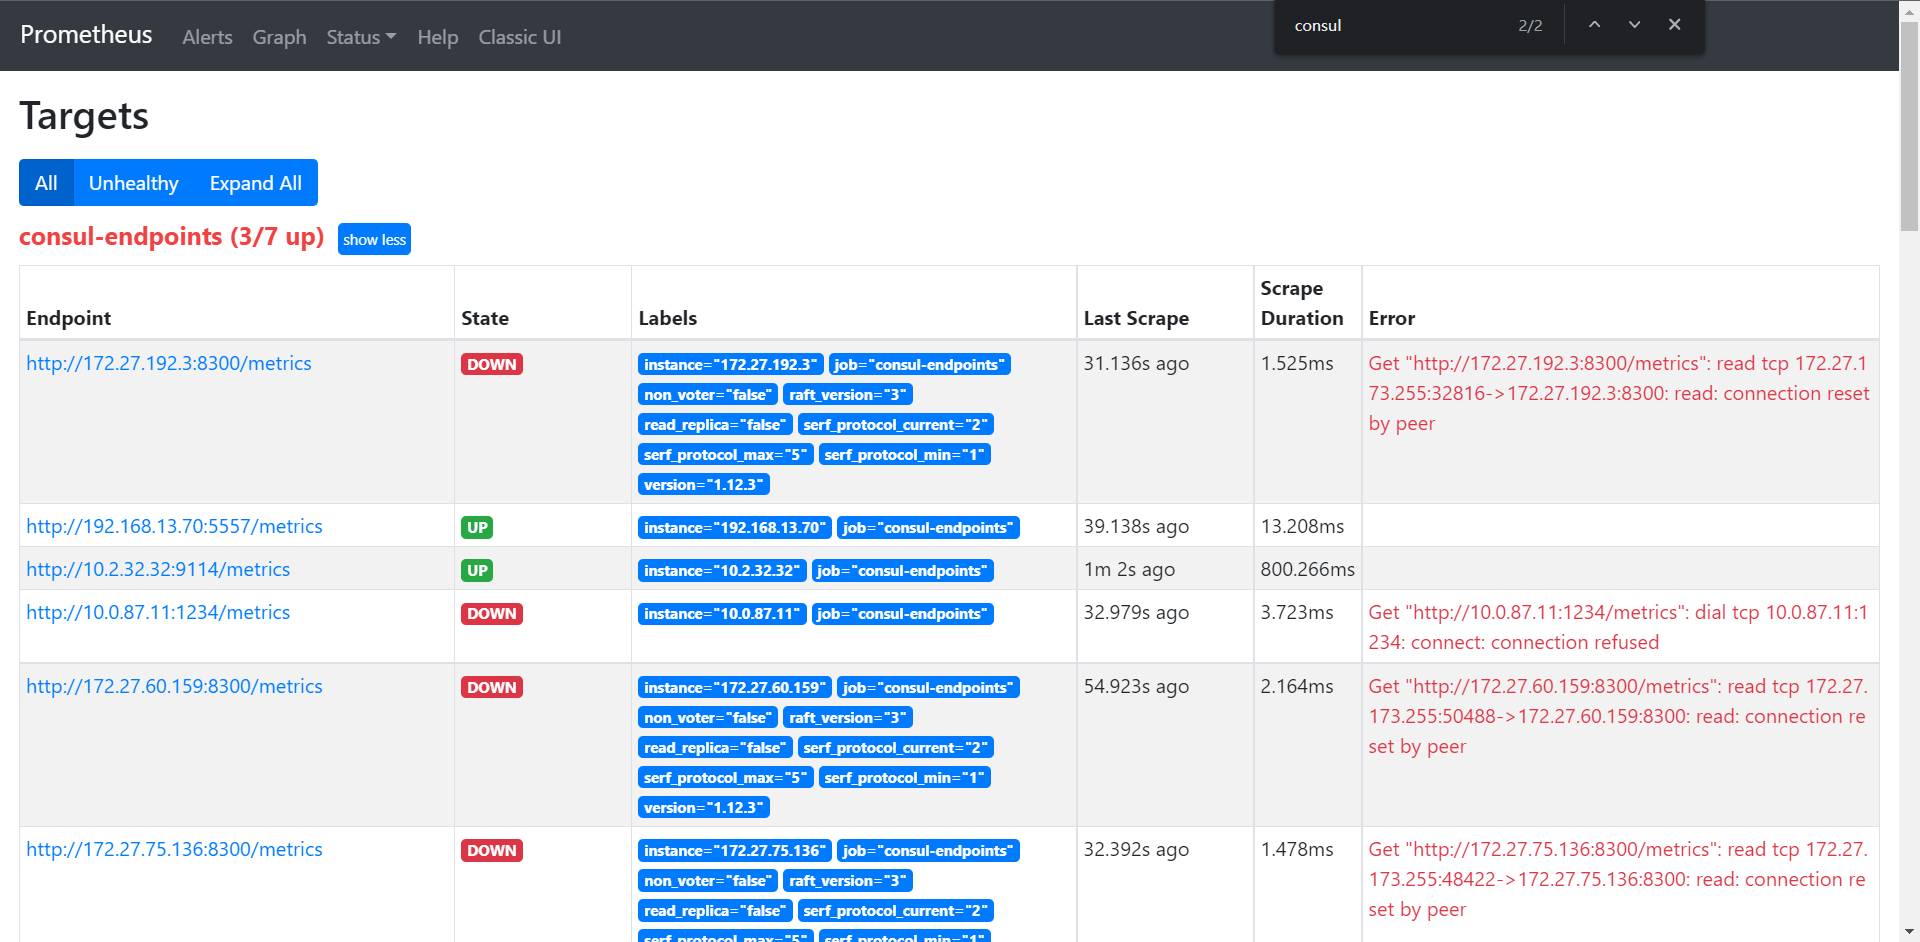The width and height of the screenshot is (1920, 942).
Task: Click the 2/2 match counter
Action: point(1530,26)
